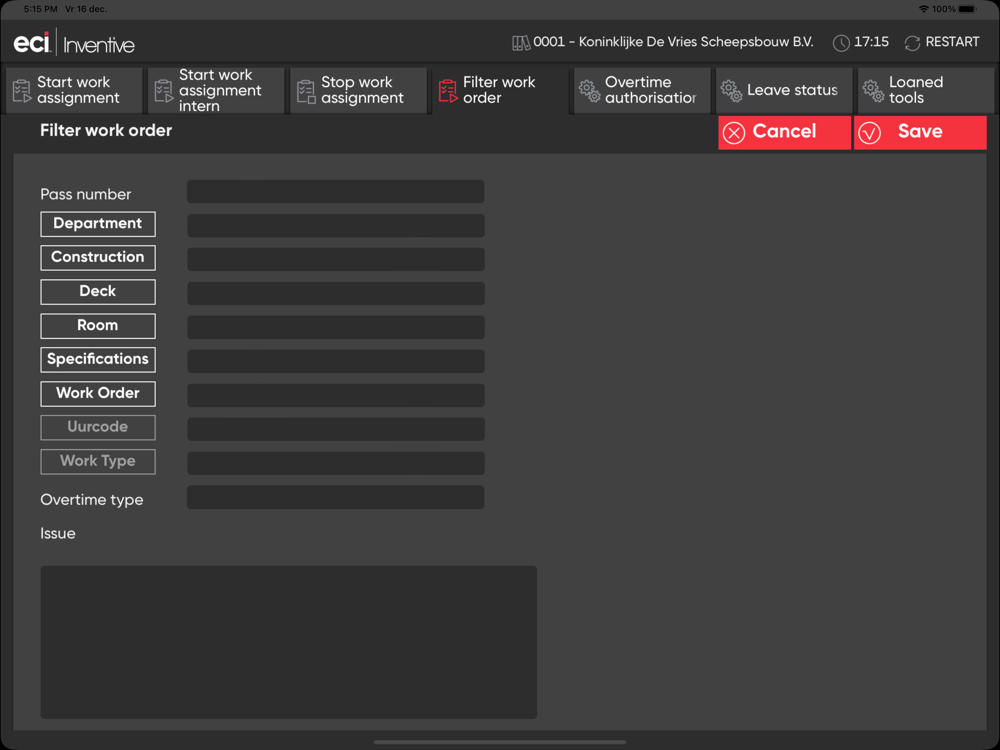
Task: Focus the Pass number input field
Action: 335,191
